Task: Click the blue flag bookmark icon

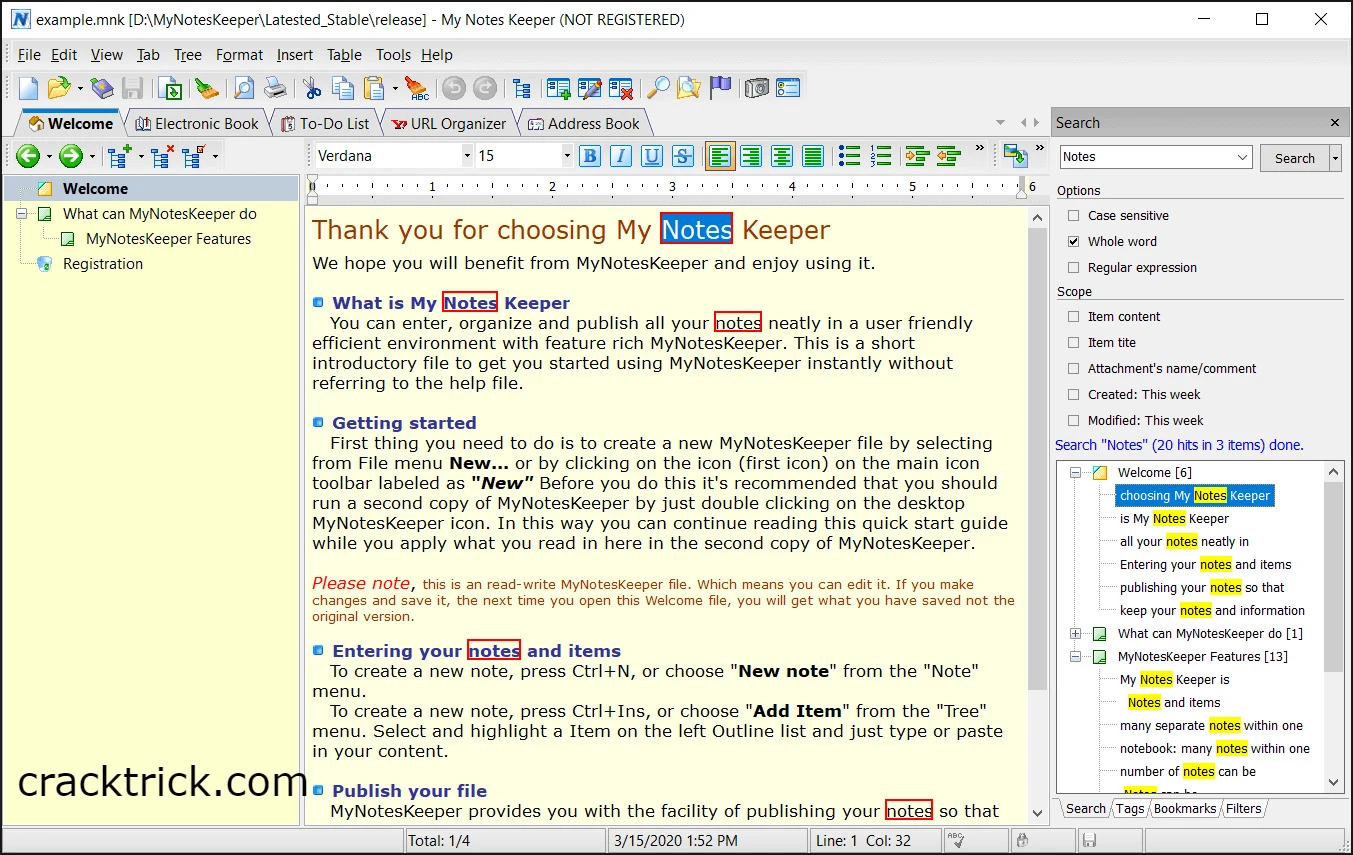Action: tap(720, 88)
